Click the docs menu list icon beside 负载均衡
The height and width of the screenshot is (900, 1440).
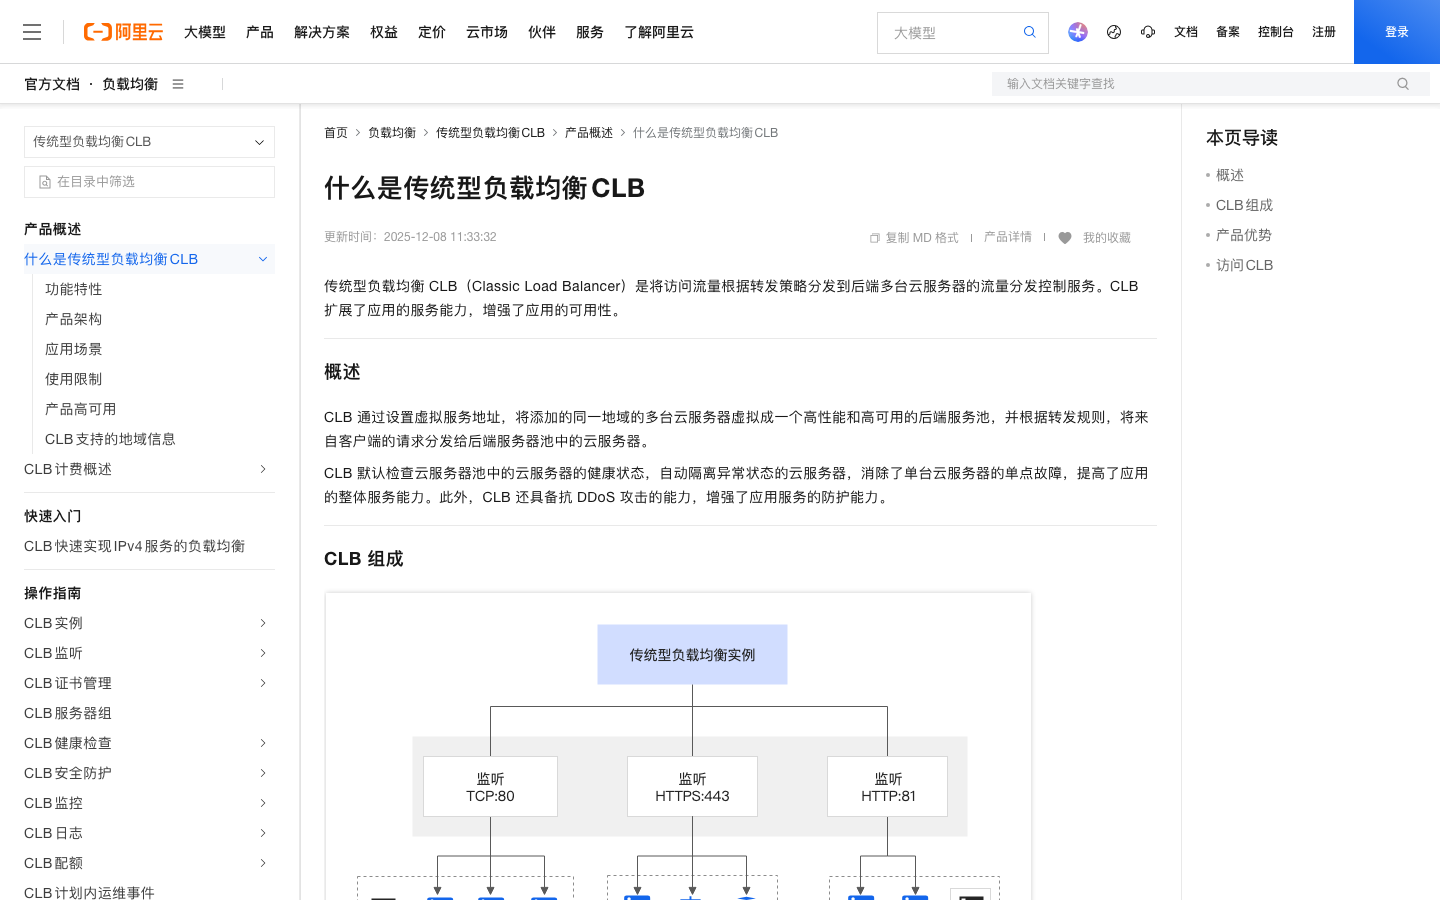click(178, 84)
